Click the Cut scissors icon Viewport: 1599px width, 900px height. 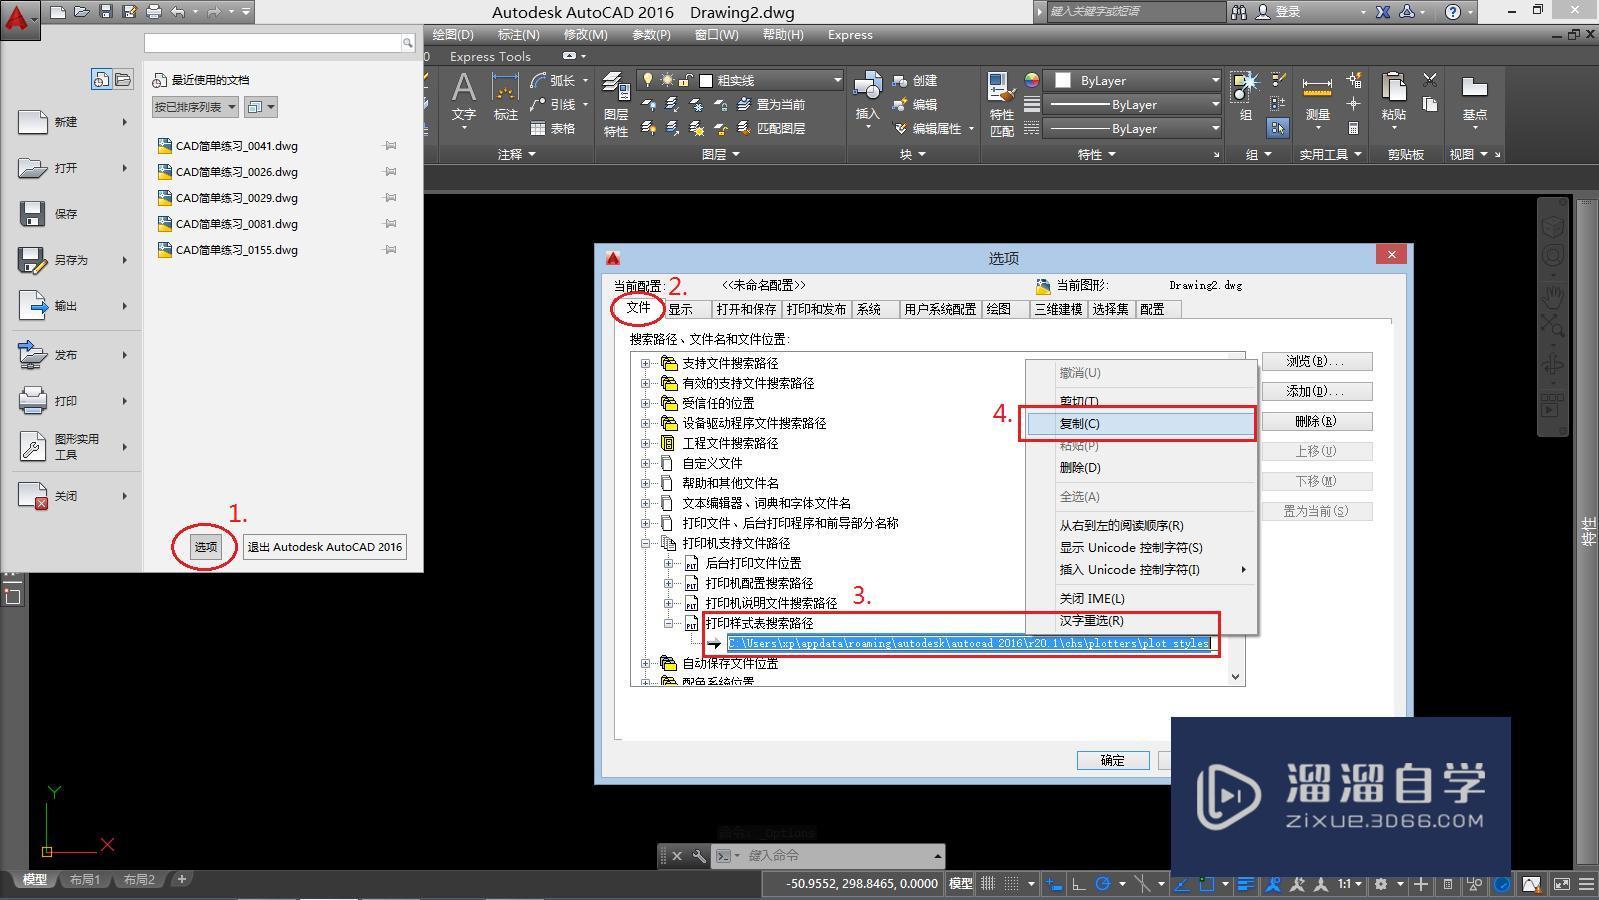point(1430,80)
